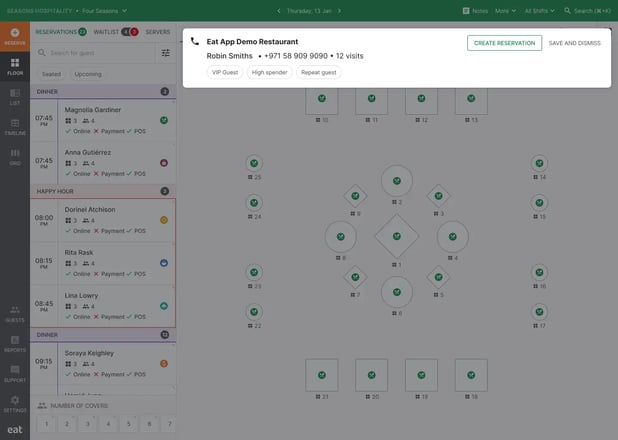Open the Reservations tab
This screenshot has width=618, height=440.
click(61, 32)
